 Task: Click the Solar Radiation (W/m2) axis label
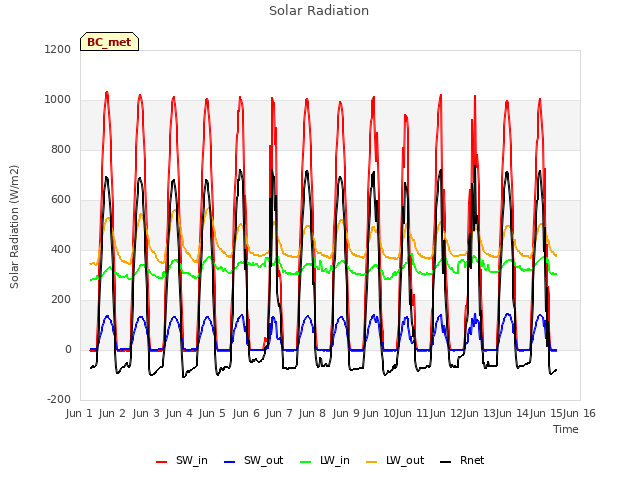[x=14, y=227]
